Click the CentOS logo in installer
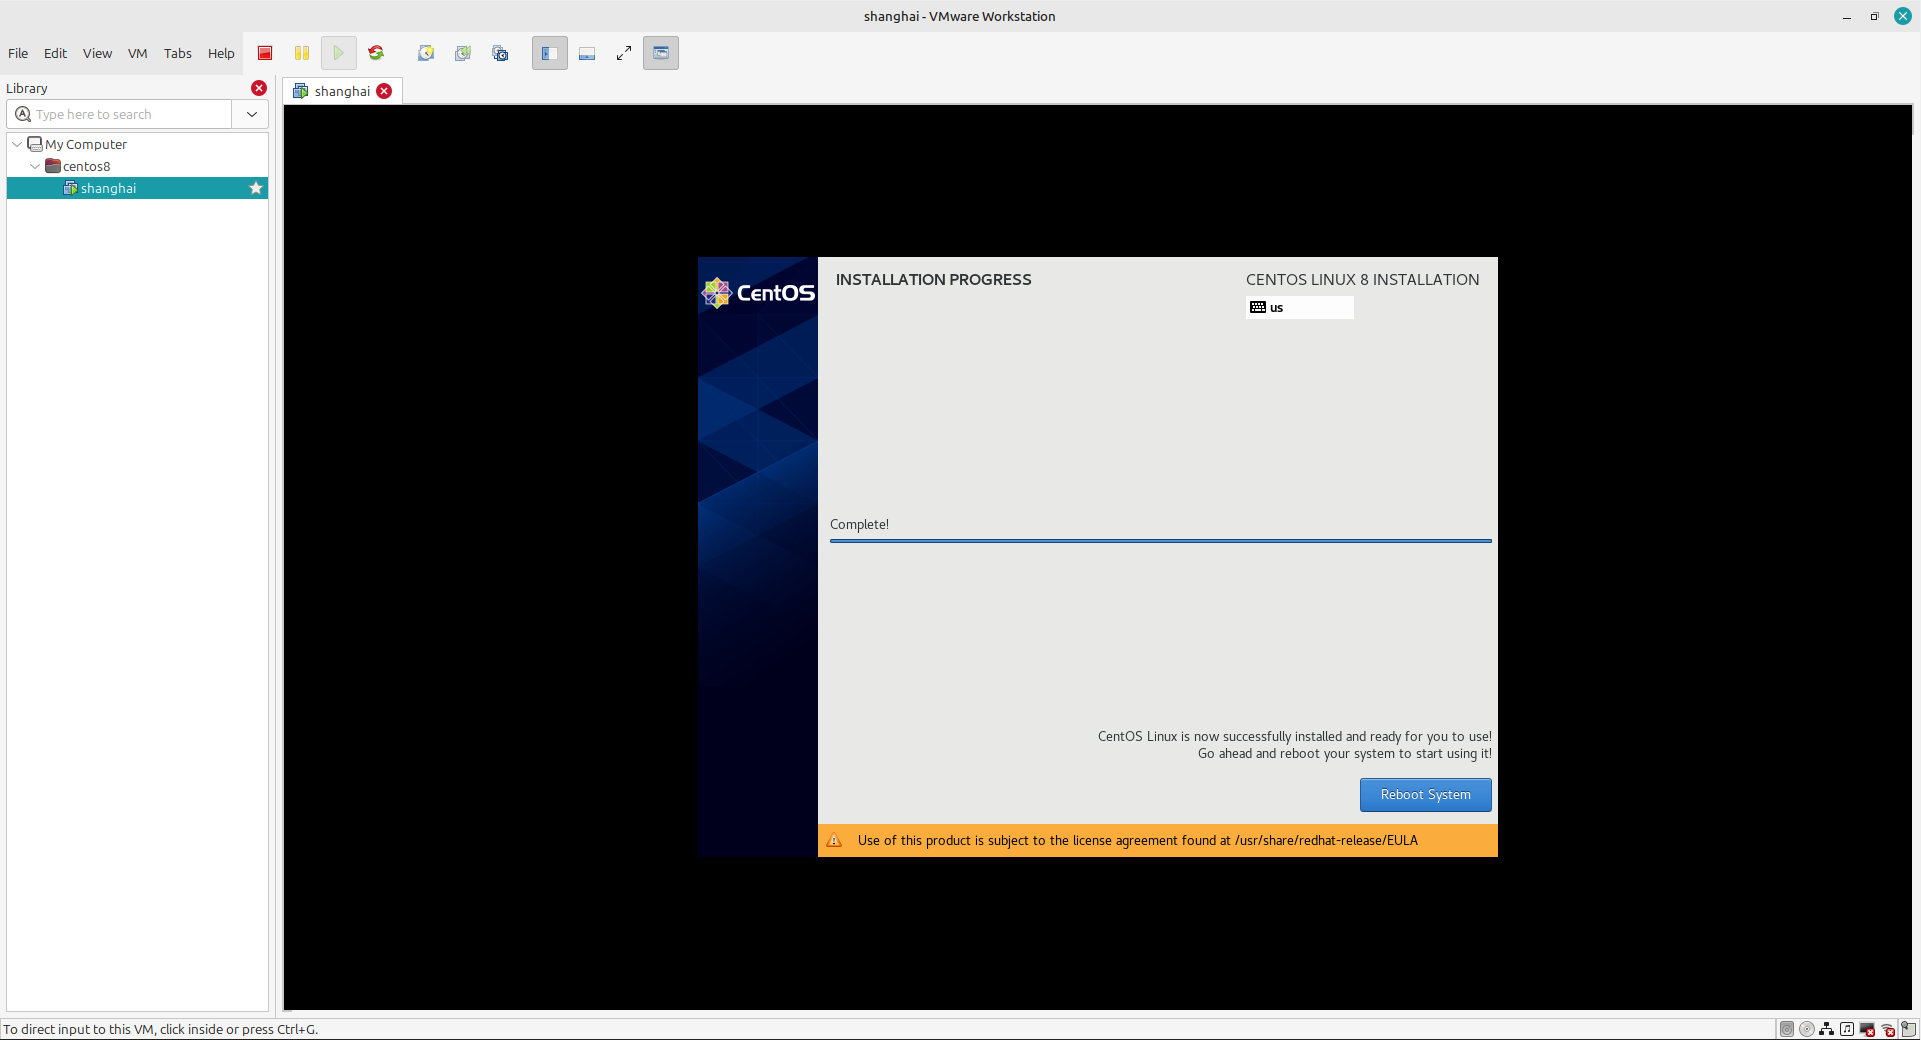 [x=758, y=293]
